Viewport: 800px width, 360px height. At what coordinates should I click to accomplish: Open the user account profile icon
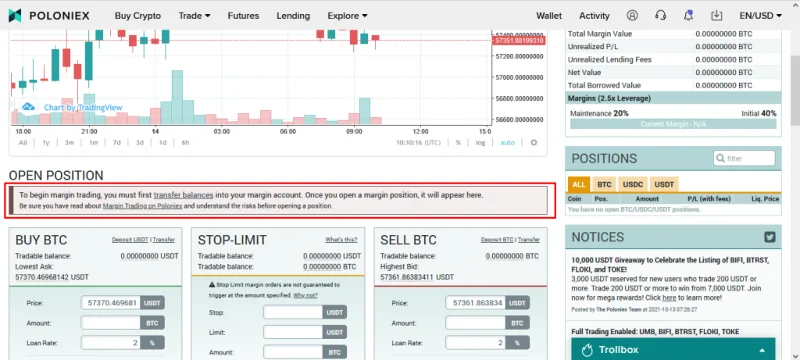[x=632, y=15]
